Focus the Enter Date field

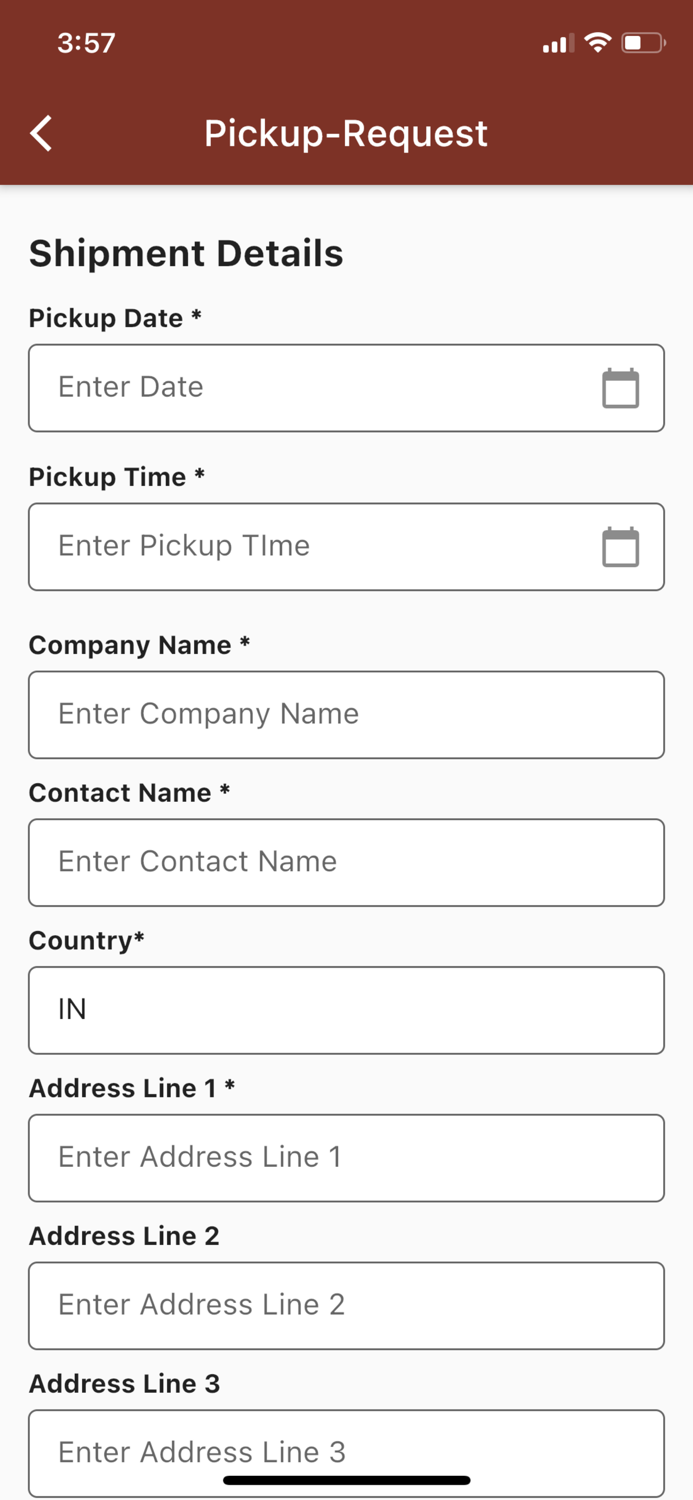[310, 388]
